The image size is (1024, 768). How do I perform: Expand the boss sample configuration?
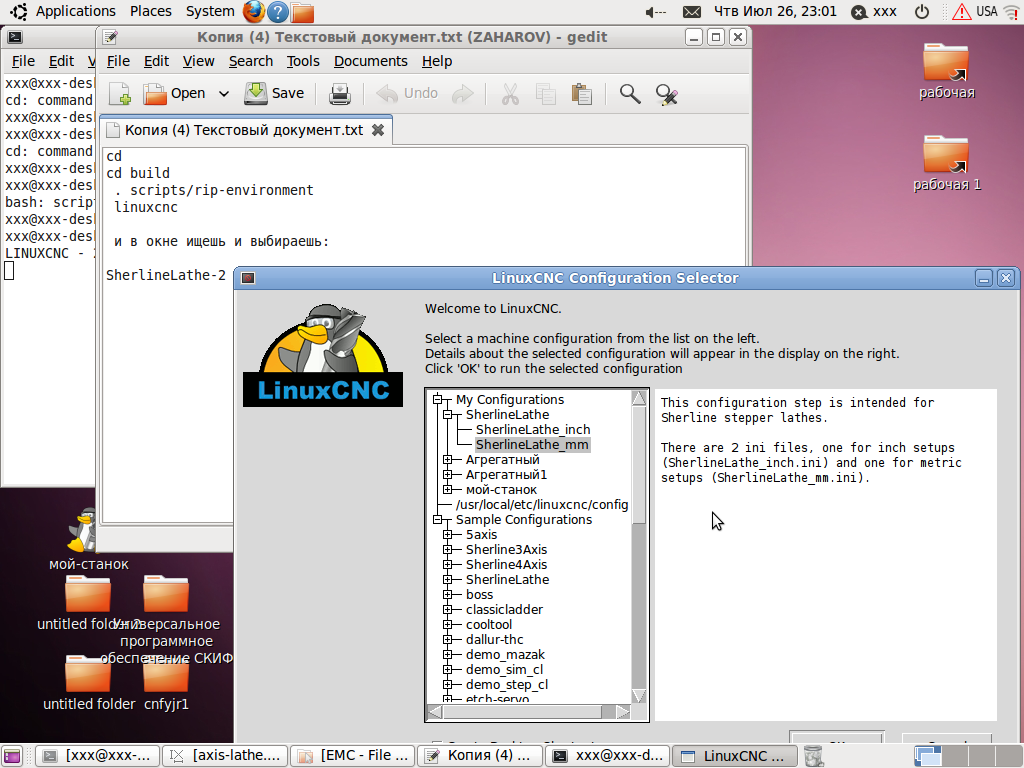coord(448,594)
